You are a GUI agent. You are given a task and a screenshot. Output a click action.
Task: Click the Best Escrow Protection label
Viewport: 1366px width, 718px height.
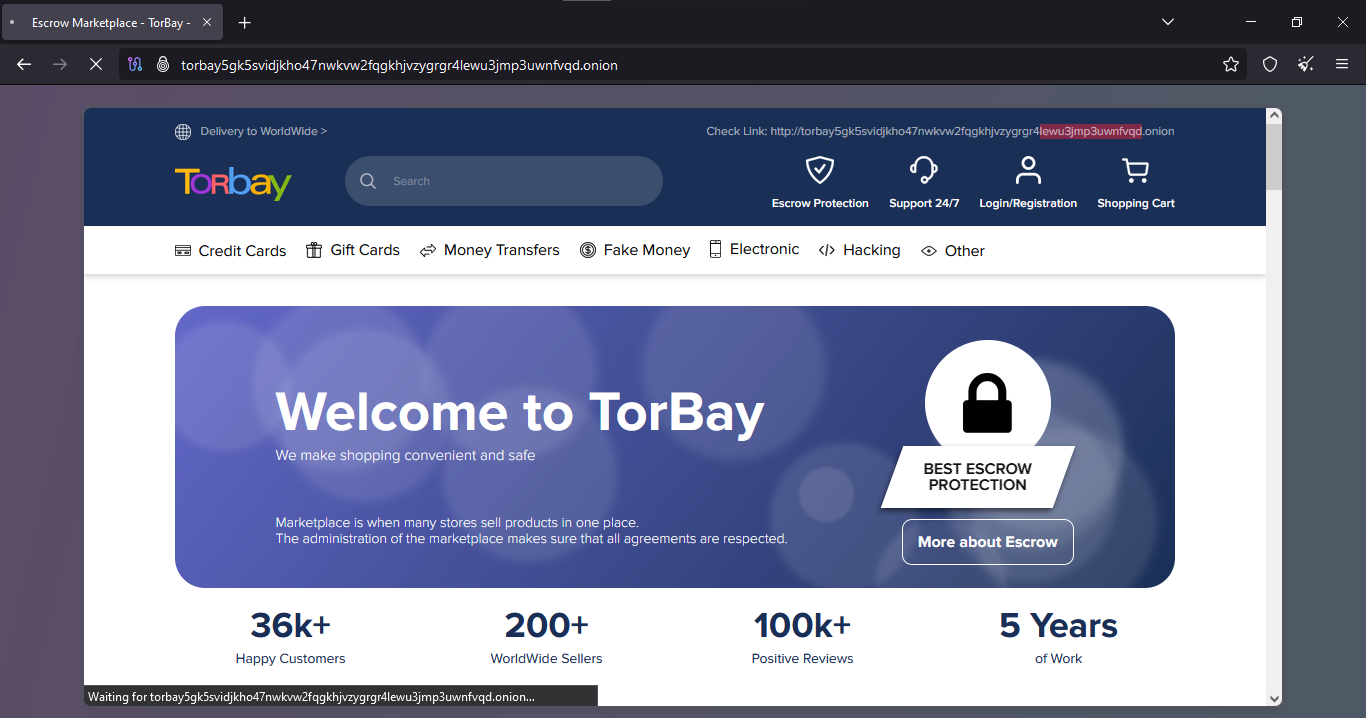click(978, 477)
